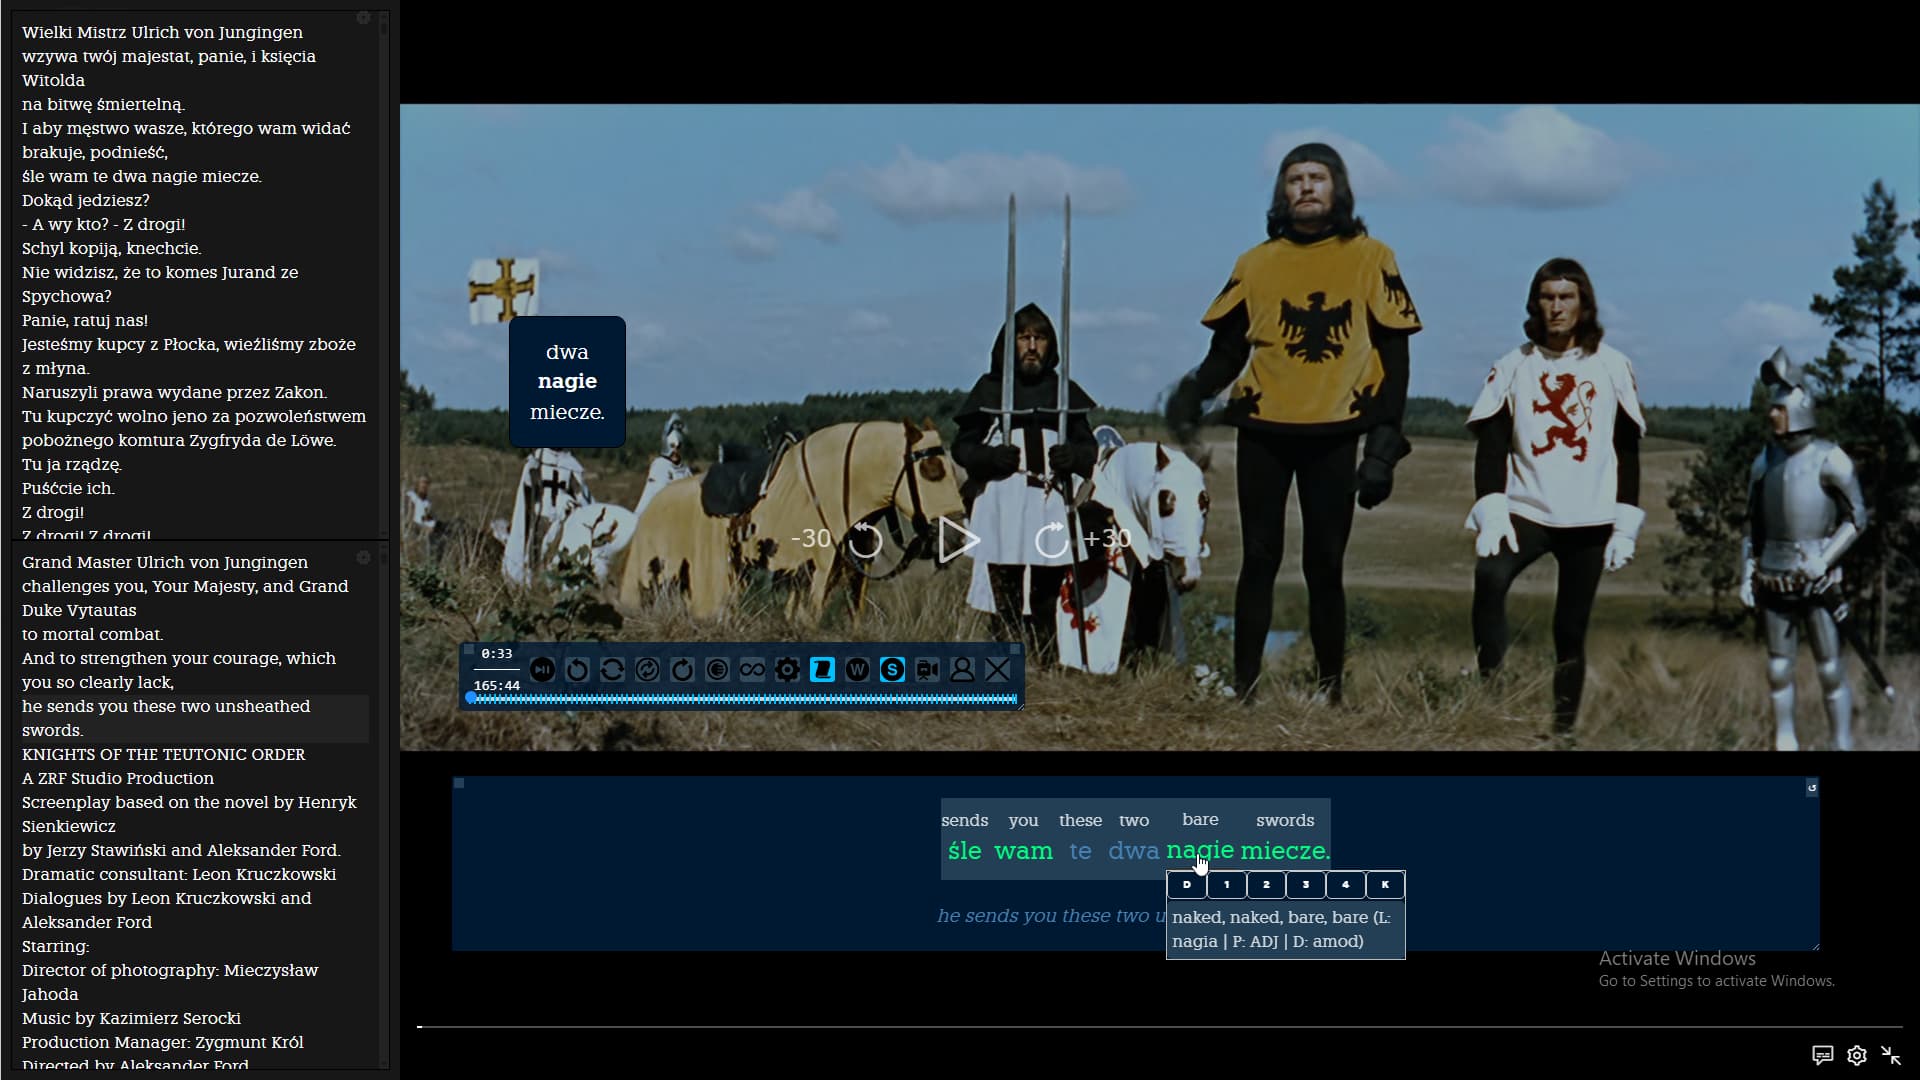Open English transcript panel gear options

[363, 557]
